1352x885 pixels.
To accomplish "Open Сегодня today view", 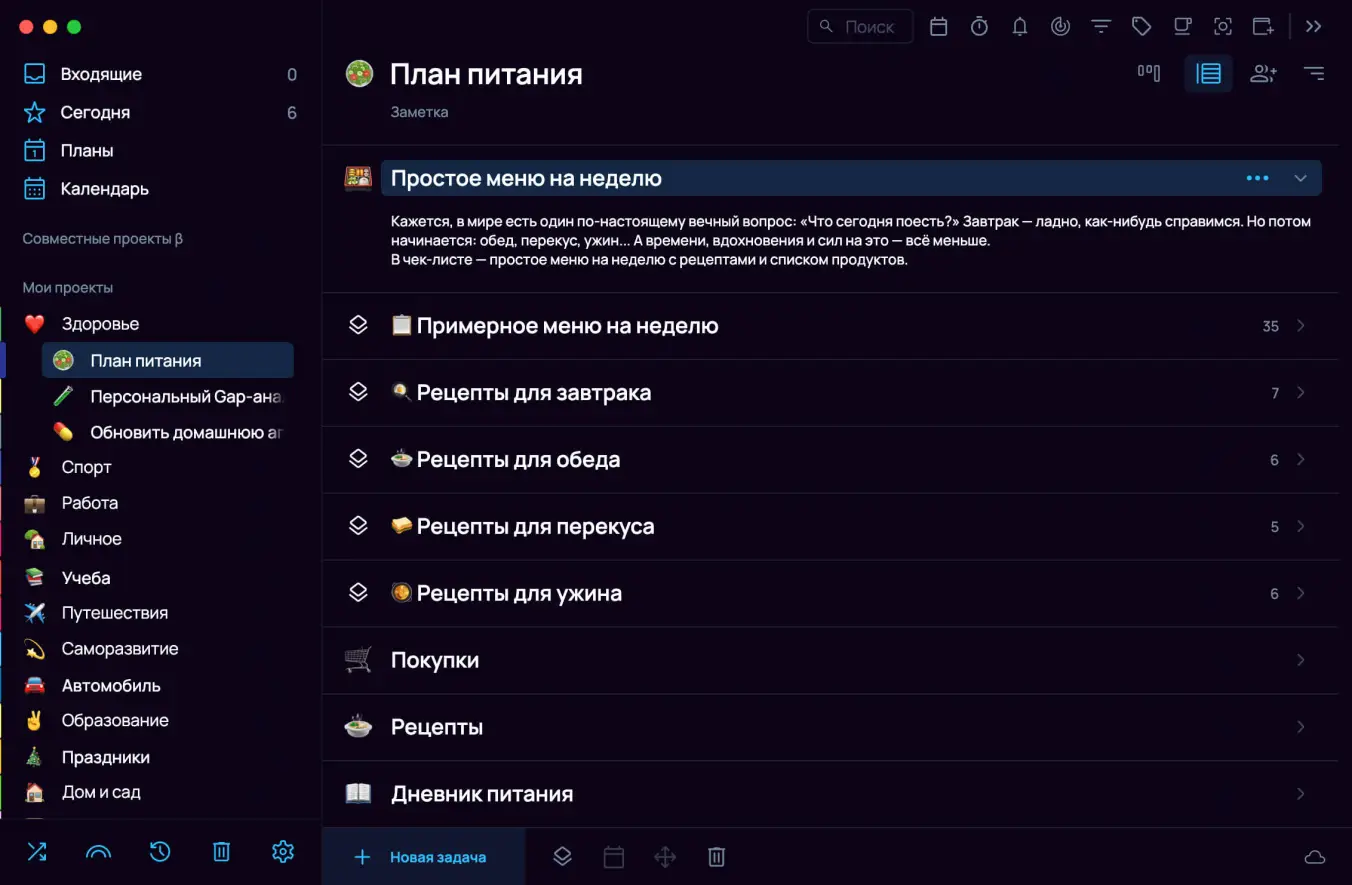I will click(x=160, y=113).
